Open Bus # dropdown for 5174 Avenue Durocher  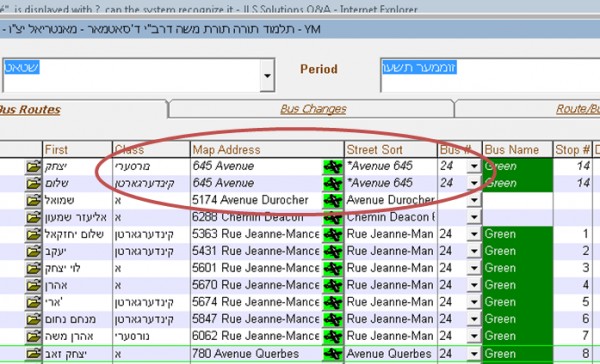click(x=474, y=200)
